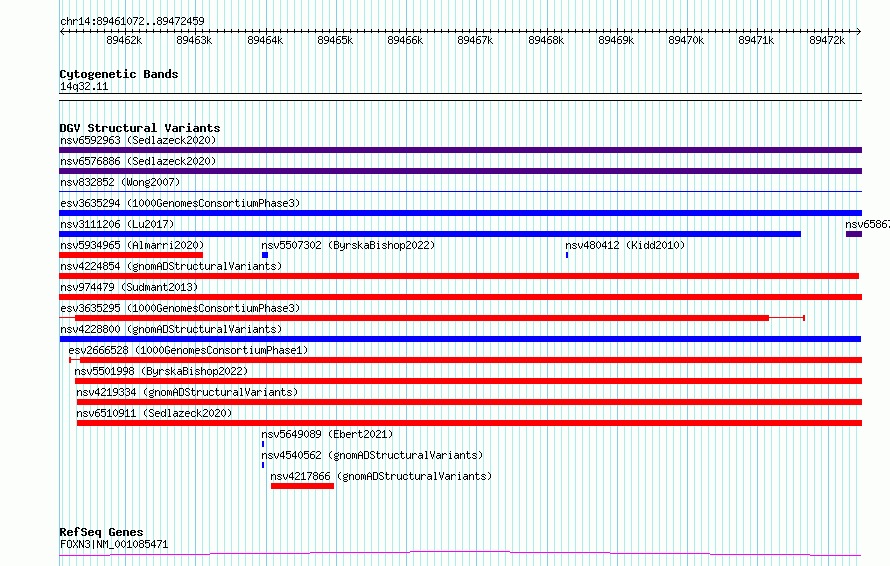Image resolution: width=890 pixels, height=566 pixels.
Task: Click the 89469k ruler position
Action: point(616,40)
